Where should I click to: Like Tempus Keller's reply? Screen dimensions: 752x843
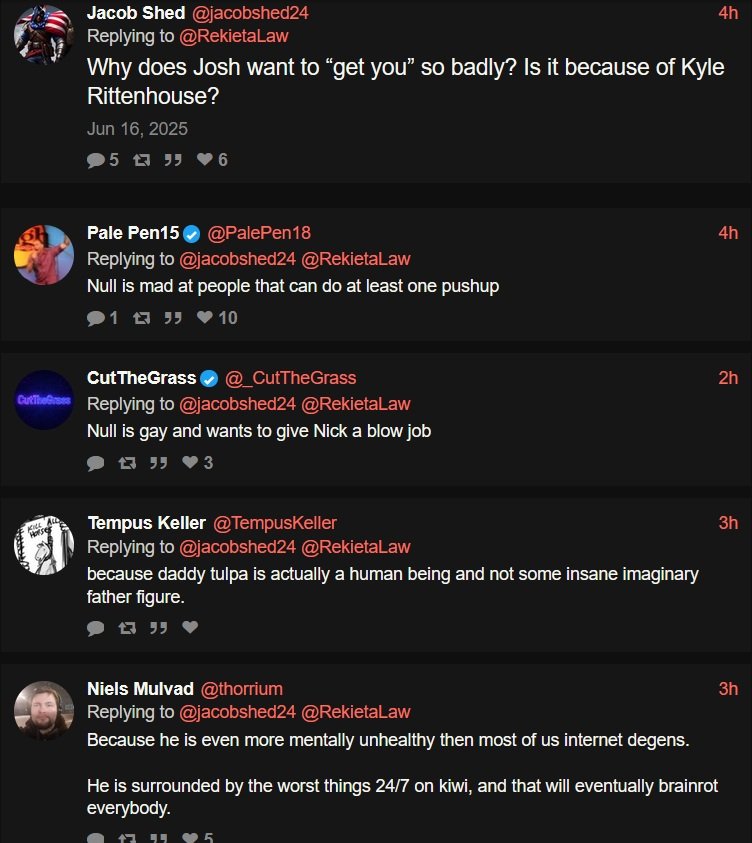pyautogui.click(x=190, y=628)
